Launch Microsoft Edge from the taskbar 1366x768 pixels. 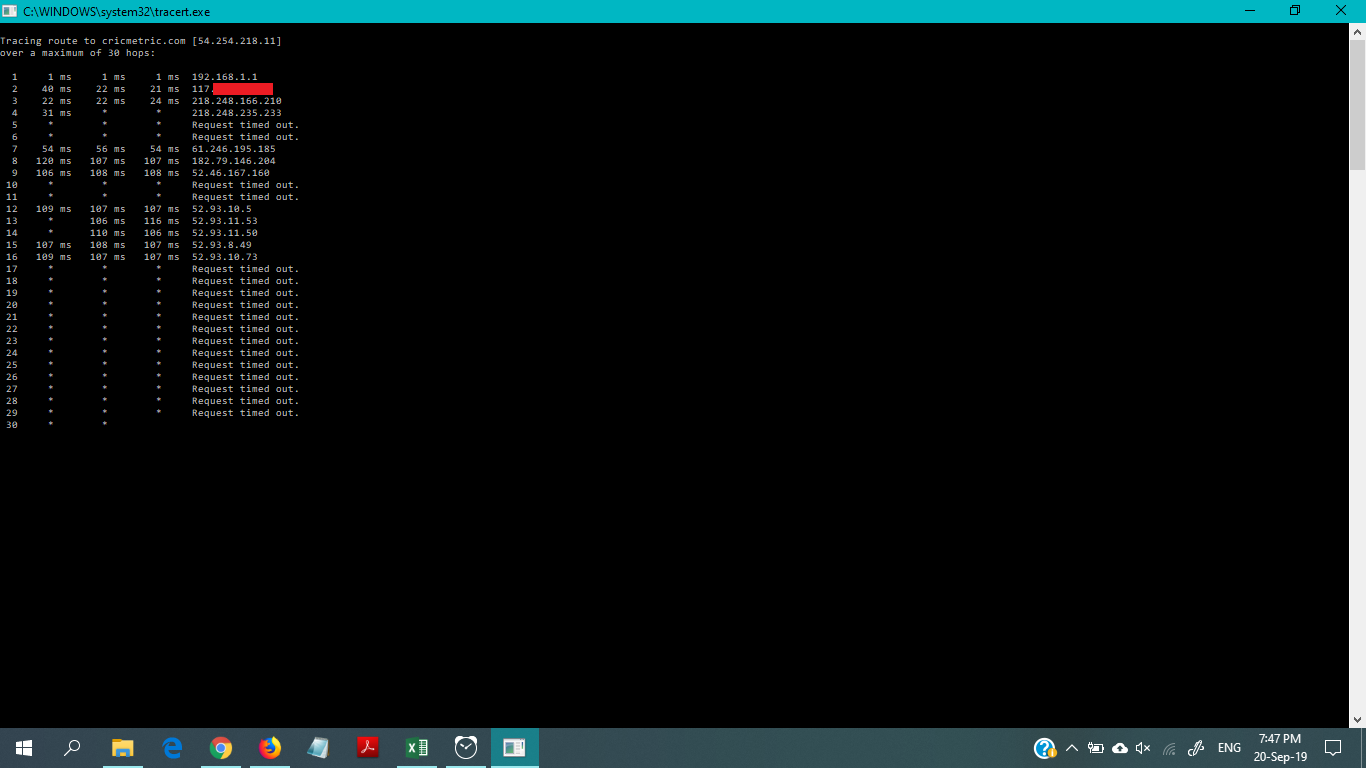point(172,748)
